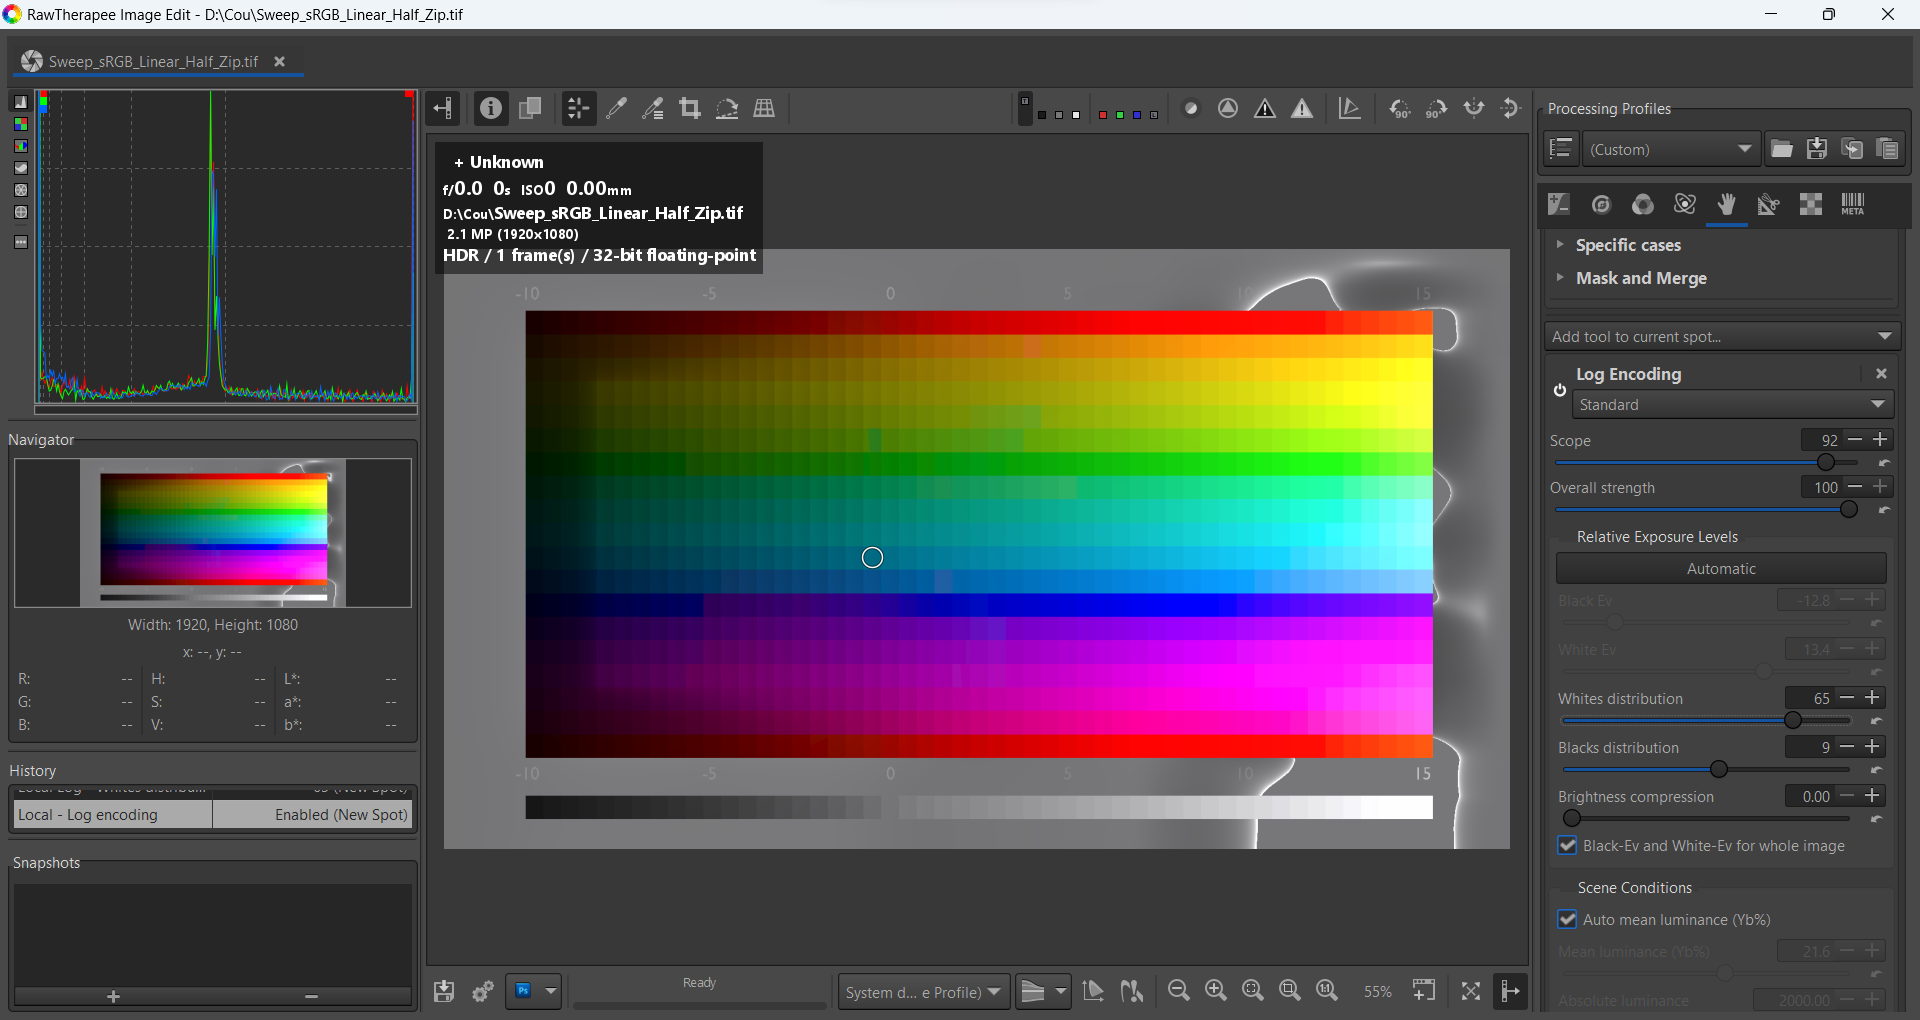
Task: Activate the perspective correction grid tool
Action: (764, 108)
